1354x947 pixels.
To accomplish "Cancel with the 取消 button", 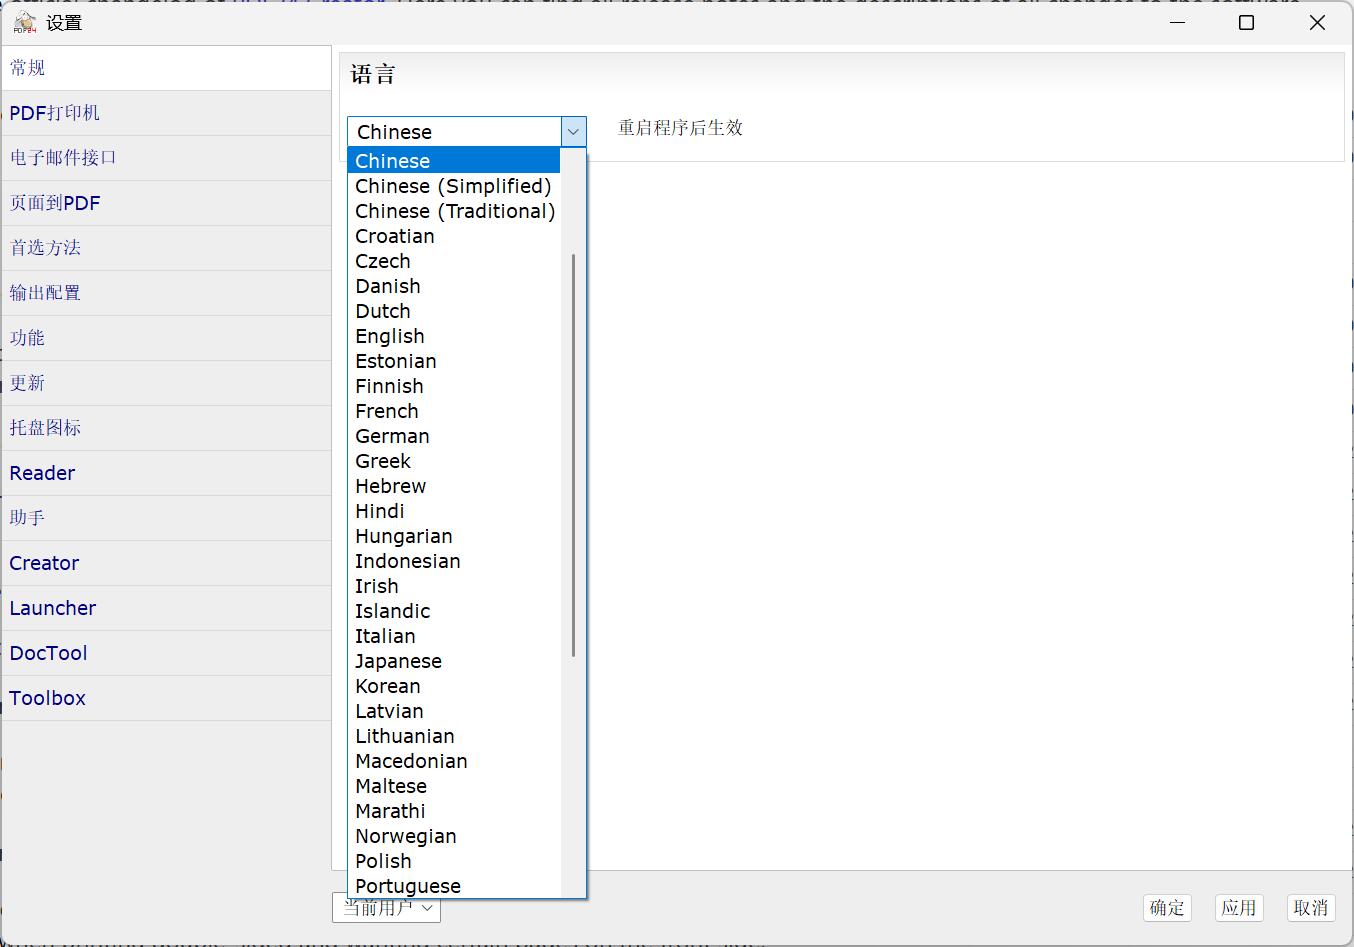I will (1310, 908).
